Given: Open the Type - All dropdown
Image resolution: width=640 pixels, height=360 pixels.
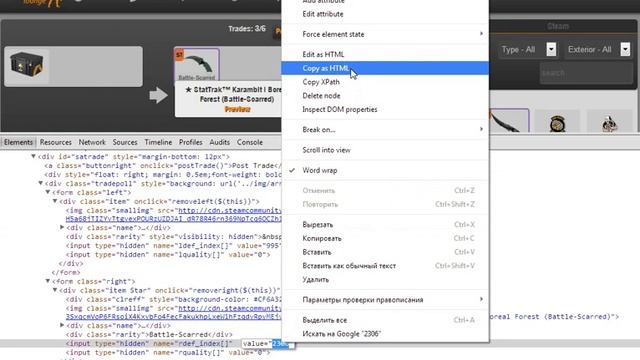Looking at the screenshot, I should pyautogui.click(x=527, y=49).
